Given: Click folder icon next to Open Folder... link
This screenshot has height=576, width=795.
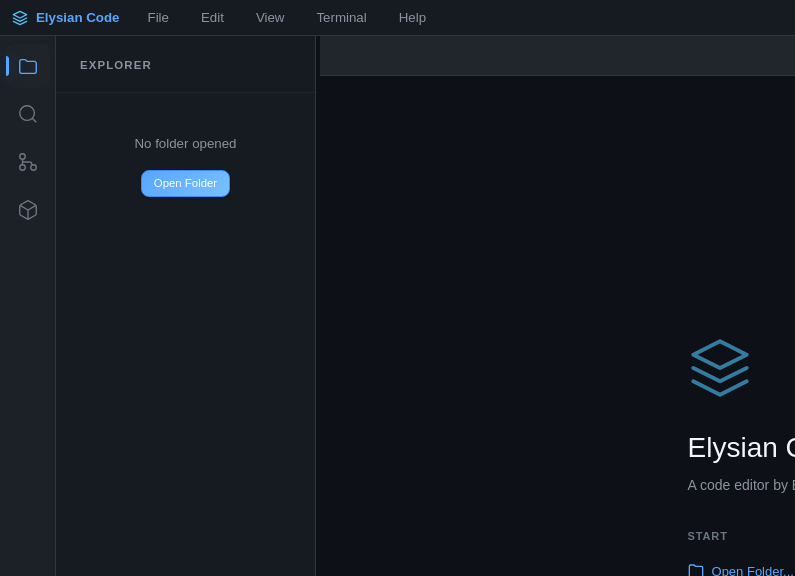Looking at the screenshot, I should [696, 570].
